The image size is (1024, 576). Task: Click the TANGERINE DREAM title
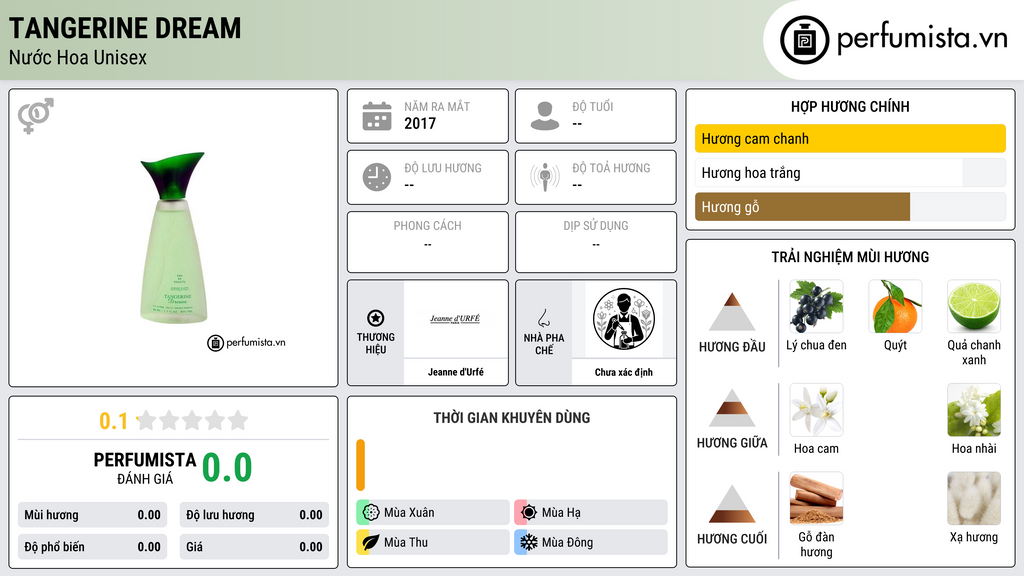[125, 29]
